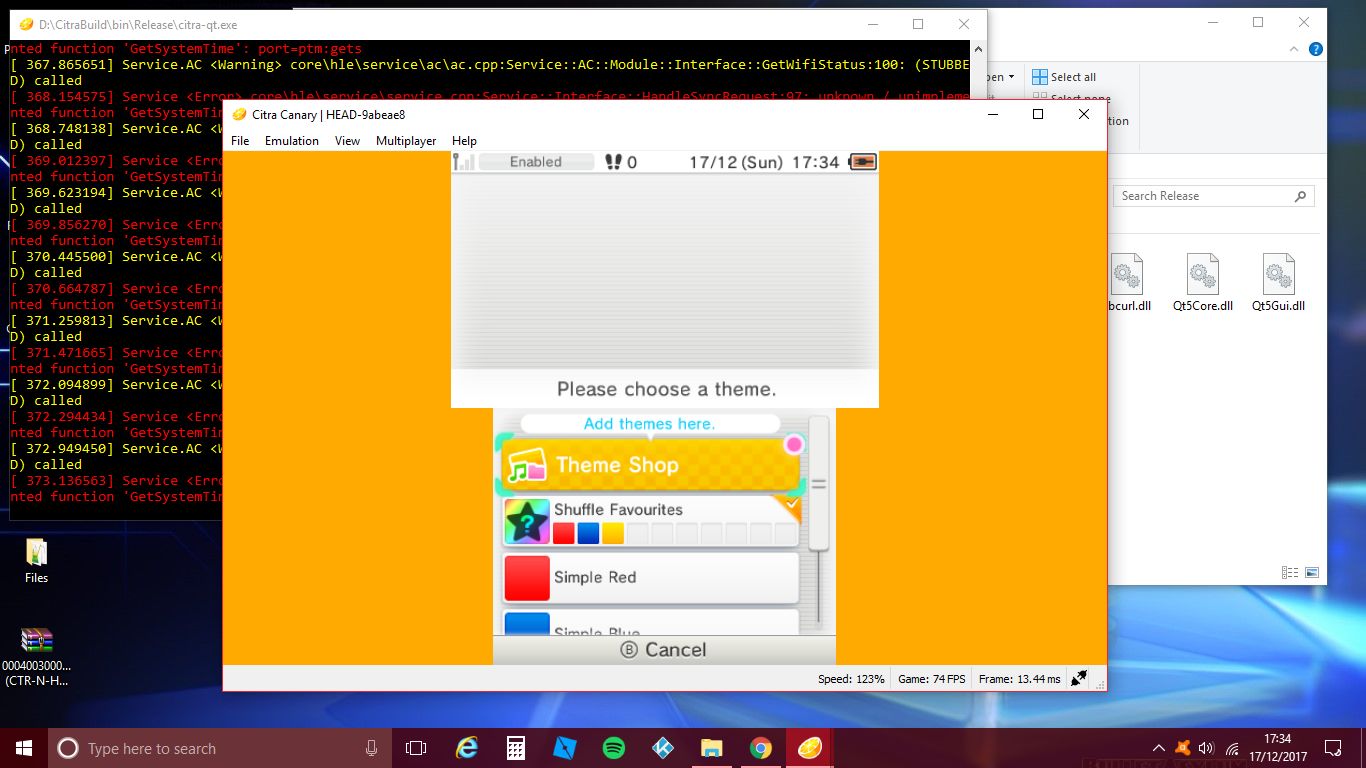Open File Explorer from the taskbar
Screen dimensions: 1366x768
click(x=711, y=748)
